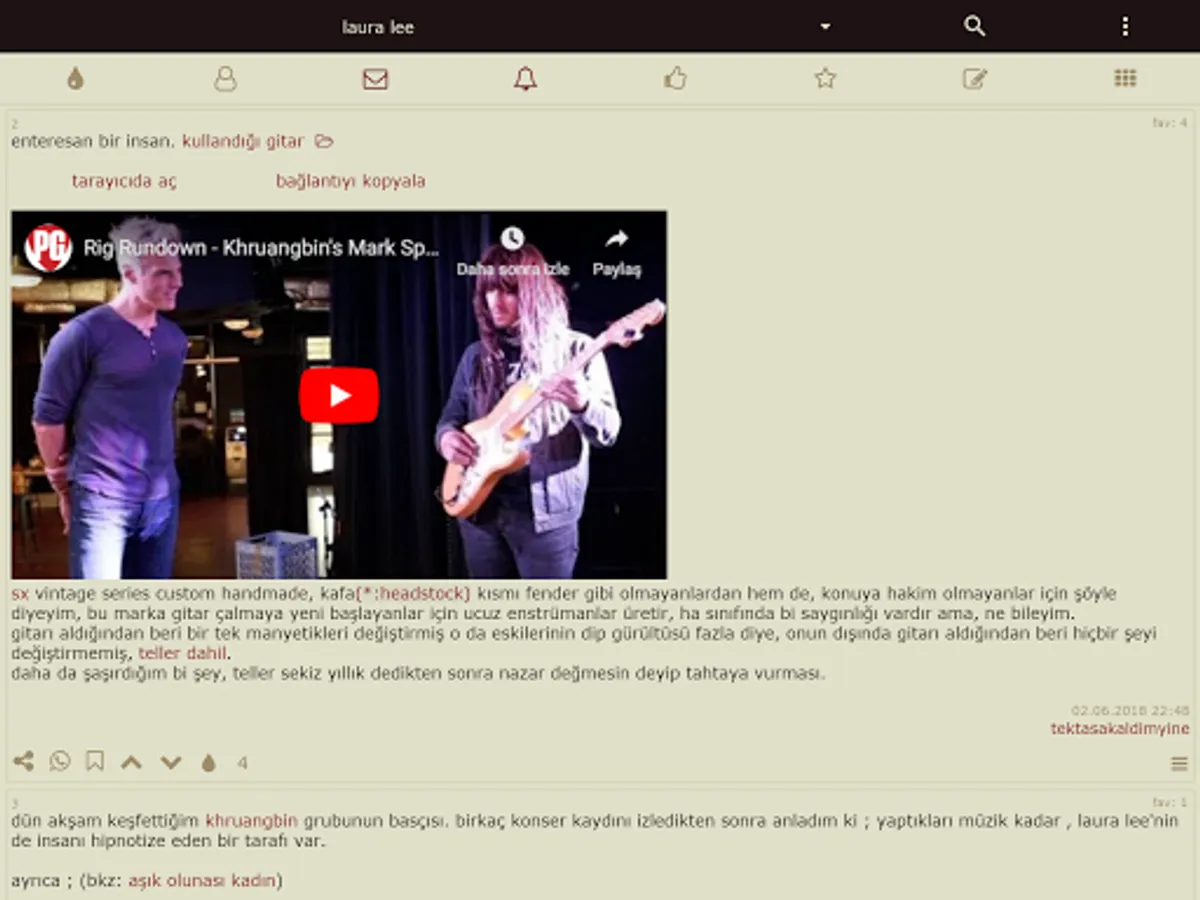Click 'bağlantıyı kopyala' link
This screenshot has height=900, width=1200.
pos(350,181)
